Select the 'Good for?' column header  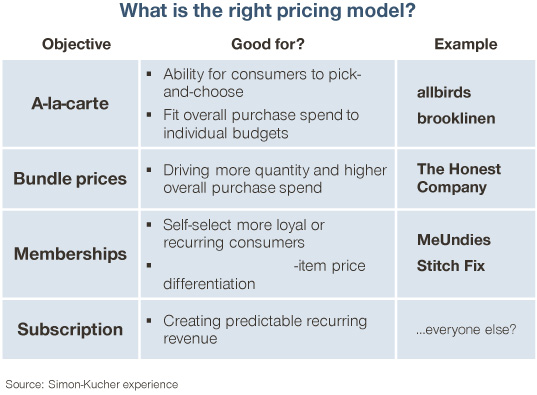[x=267, y=44]
